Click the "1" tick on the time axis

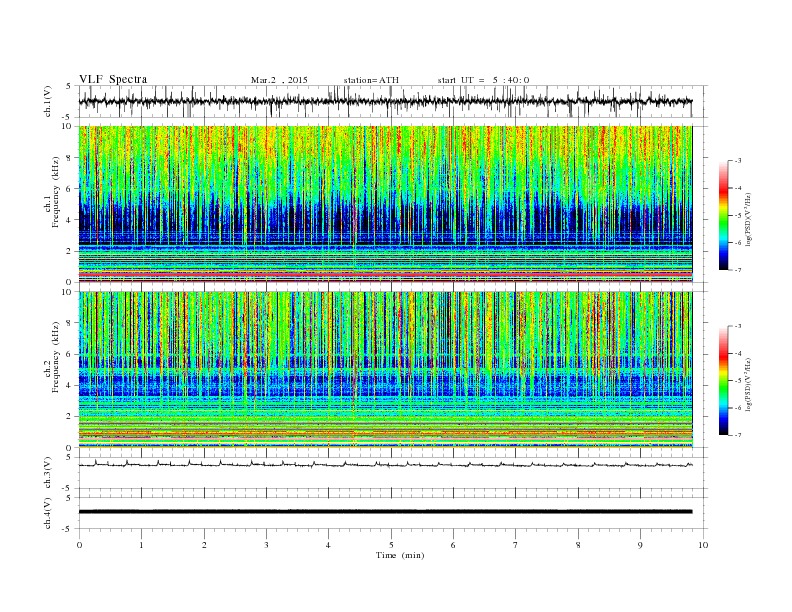point(141,545)
